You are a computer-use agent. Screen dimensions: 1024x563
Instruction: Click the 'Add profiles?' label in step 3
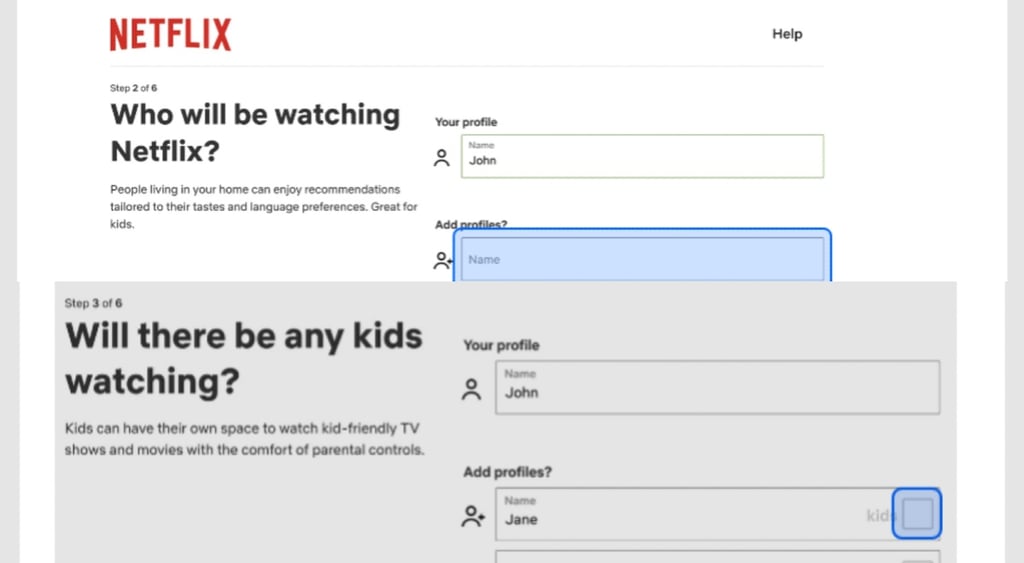pos(507,472)
